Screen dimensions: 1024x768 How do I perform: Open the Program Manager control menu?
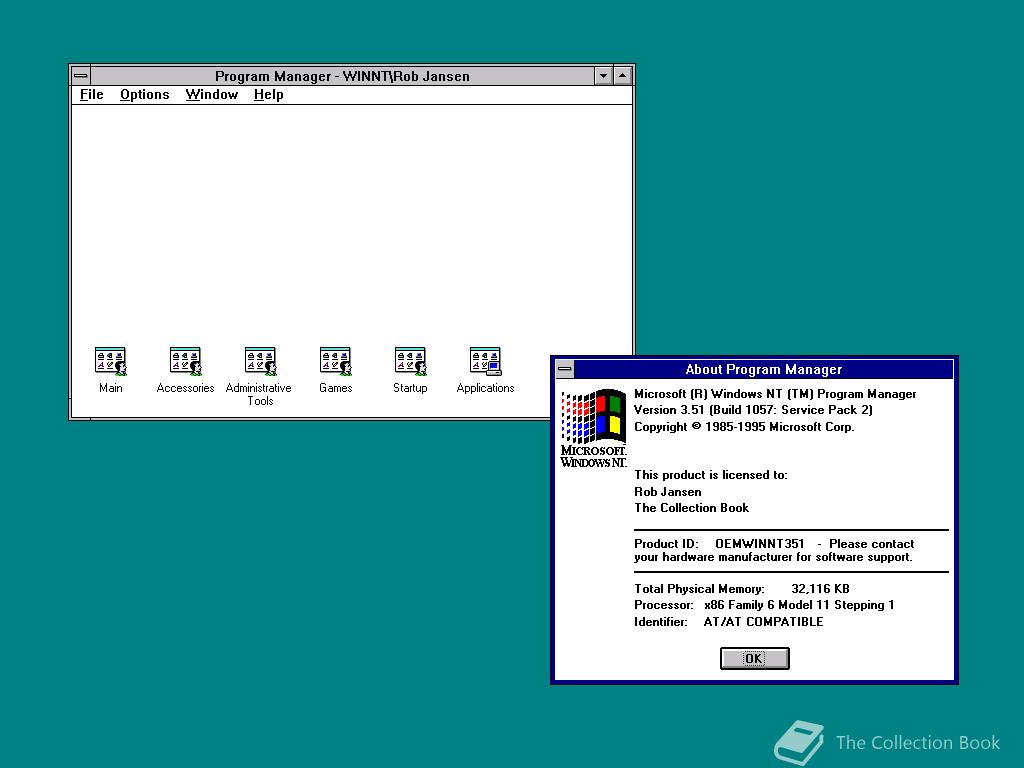click(x=80, y=75)
